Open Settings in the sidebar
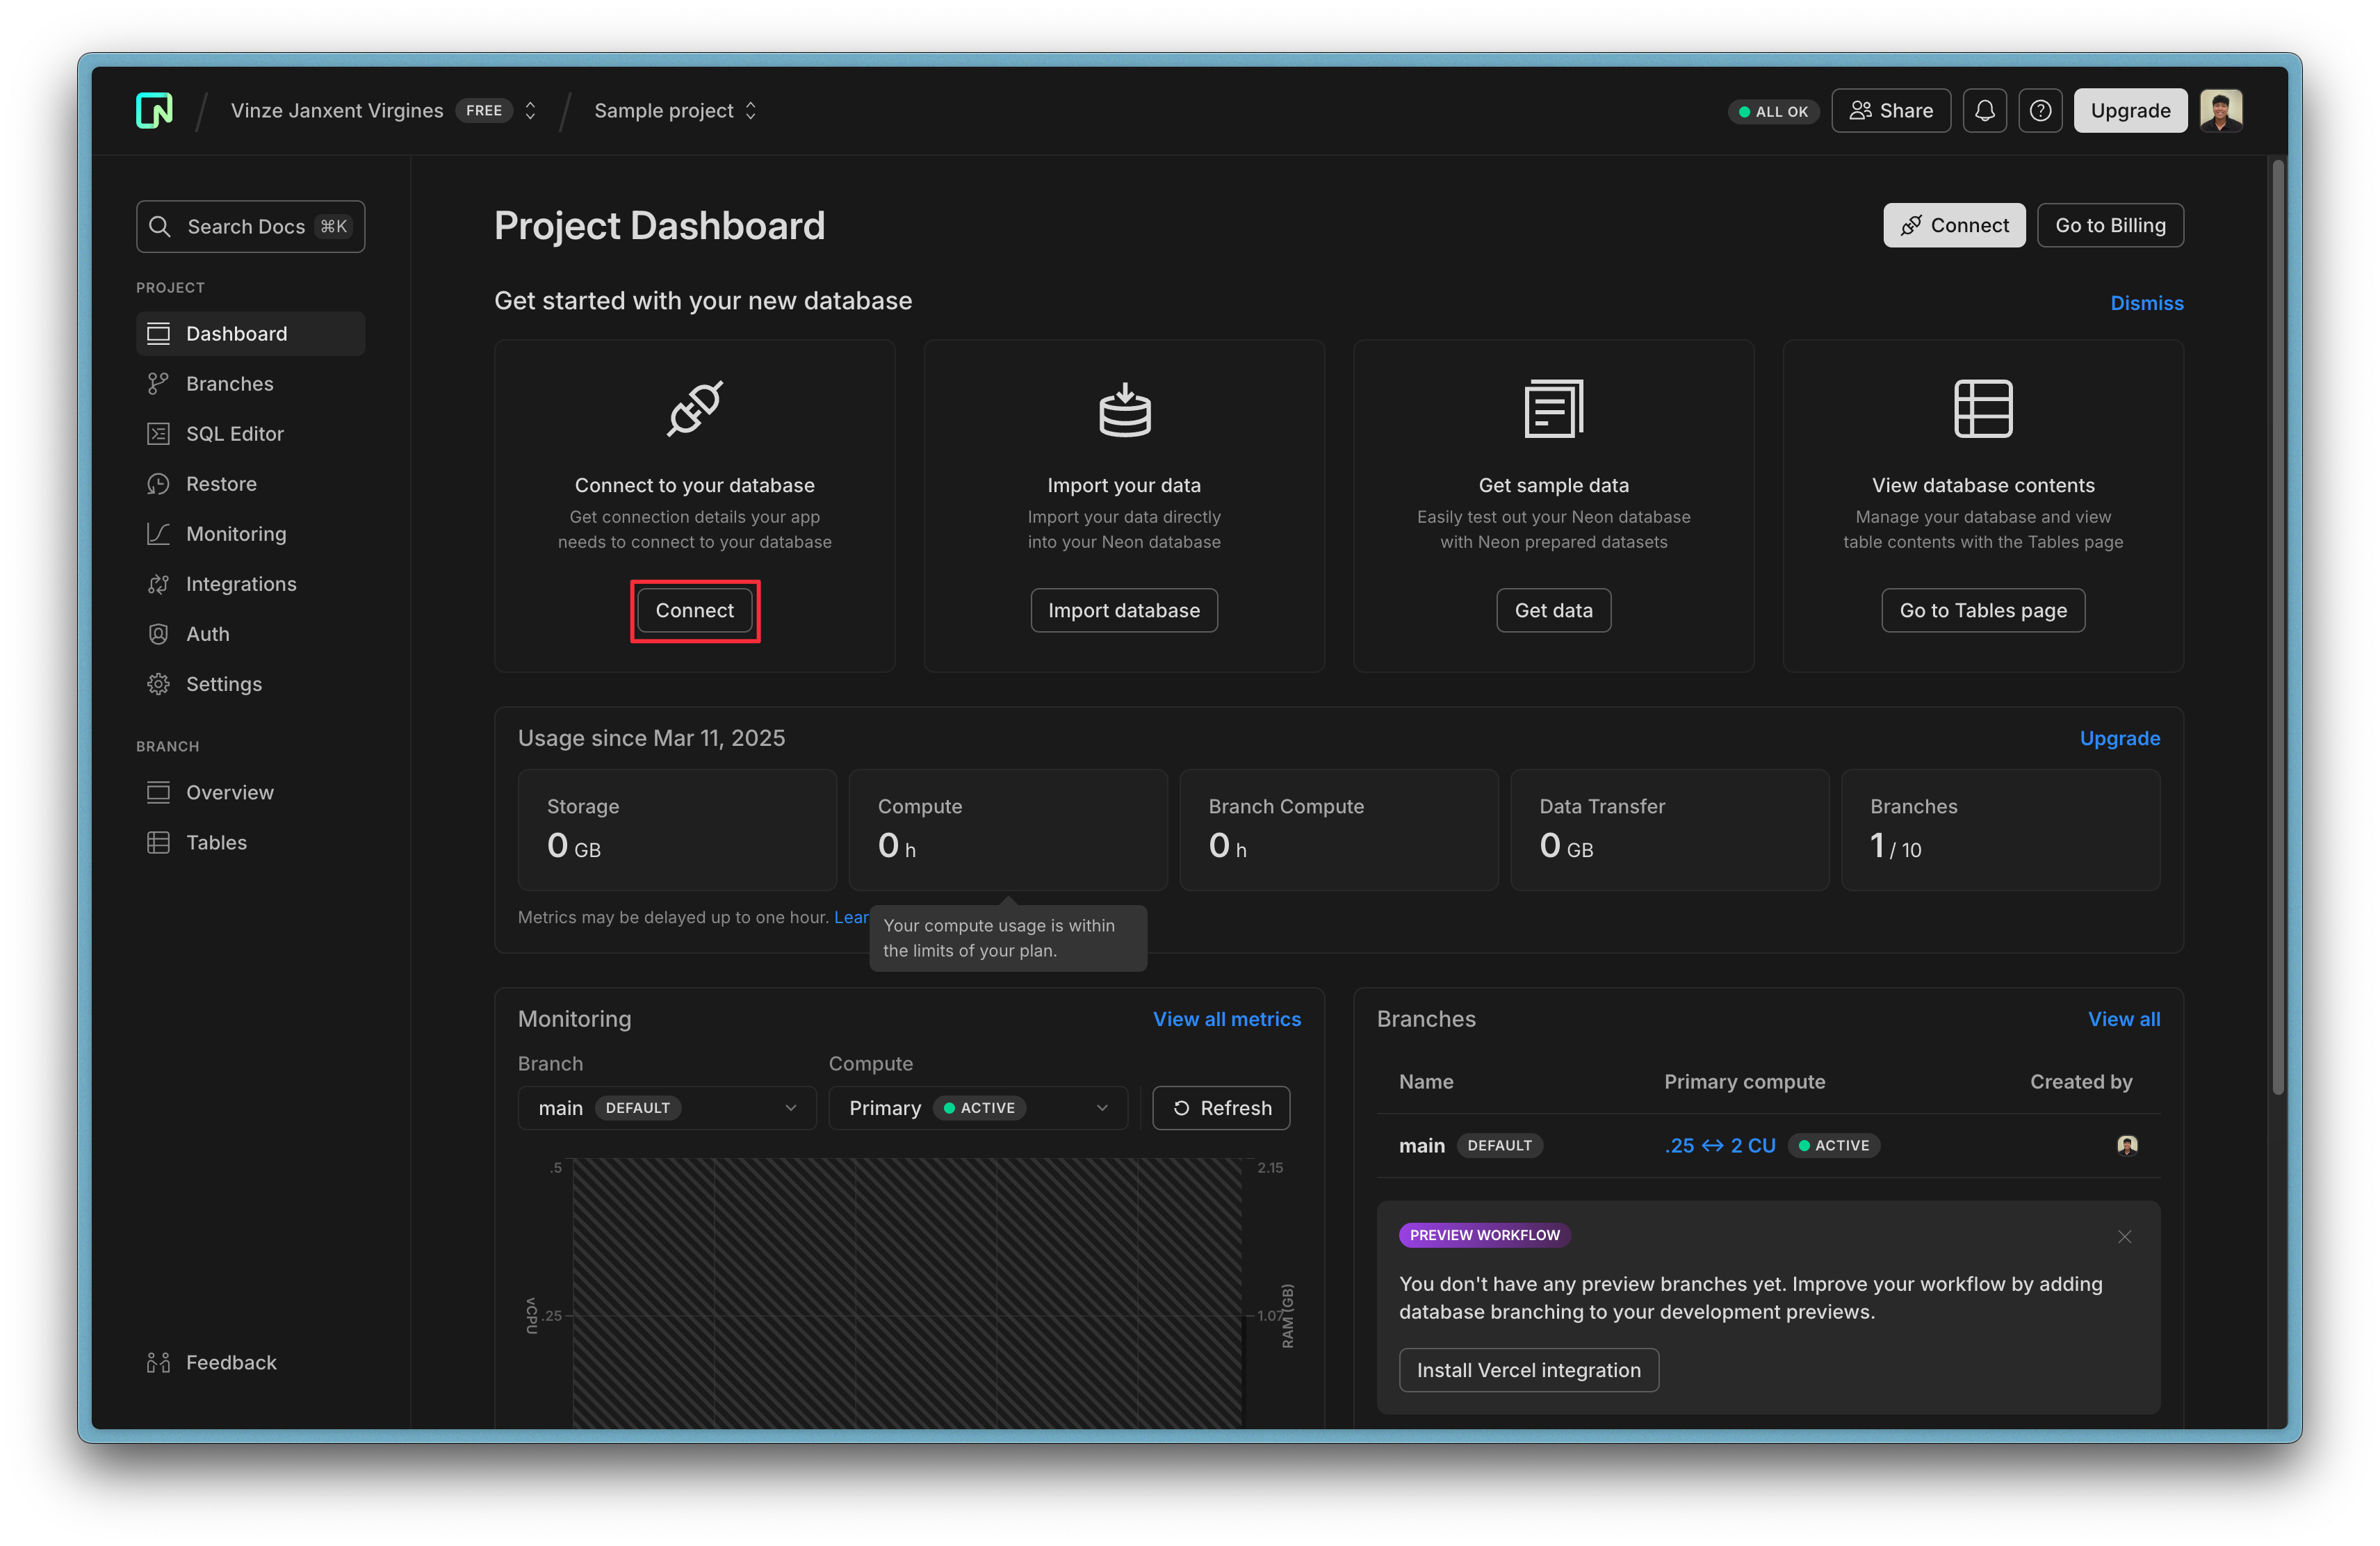This screenshot has height=1546, width=2380. 223,684
